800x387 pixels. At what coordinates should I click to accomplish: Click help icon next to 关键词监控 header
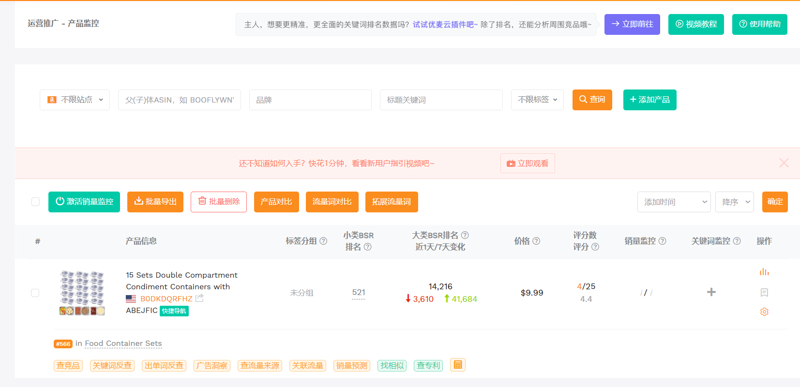click(x=737, y=241)
